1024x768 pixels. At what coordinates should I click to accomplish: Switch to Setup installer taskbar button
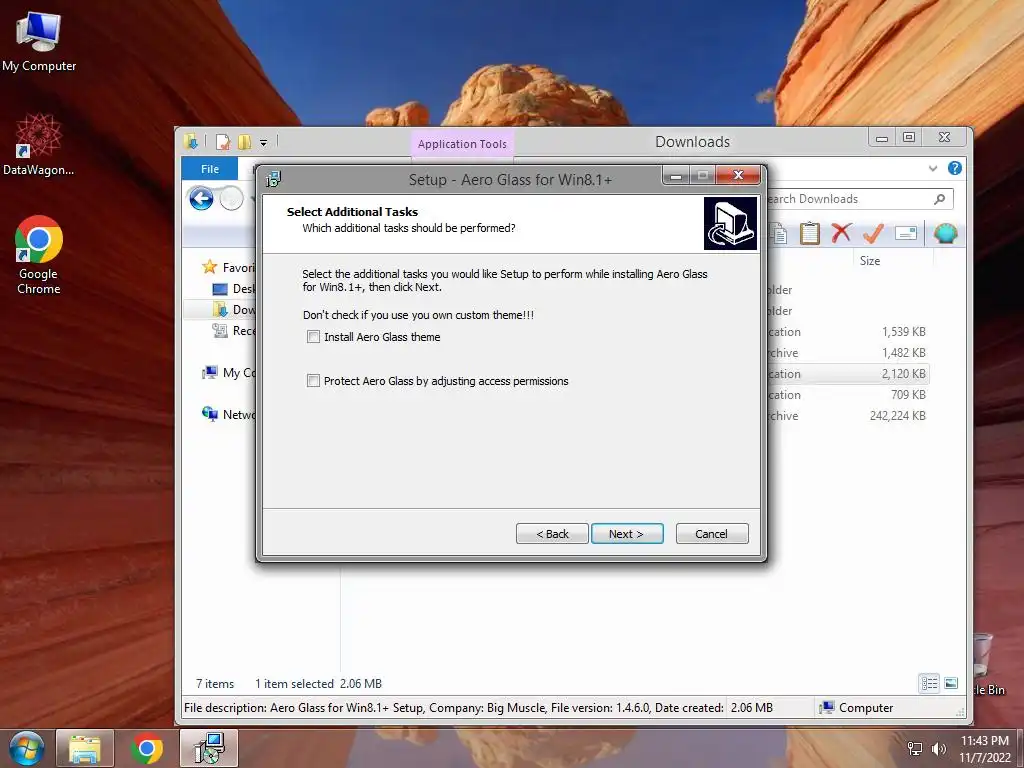209,748
